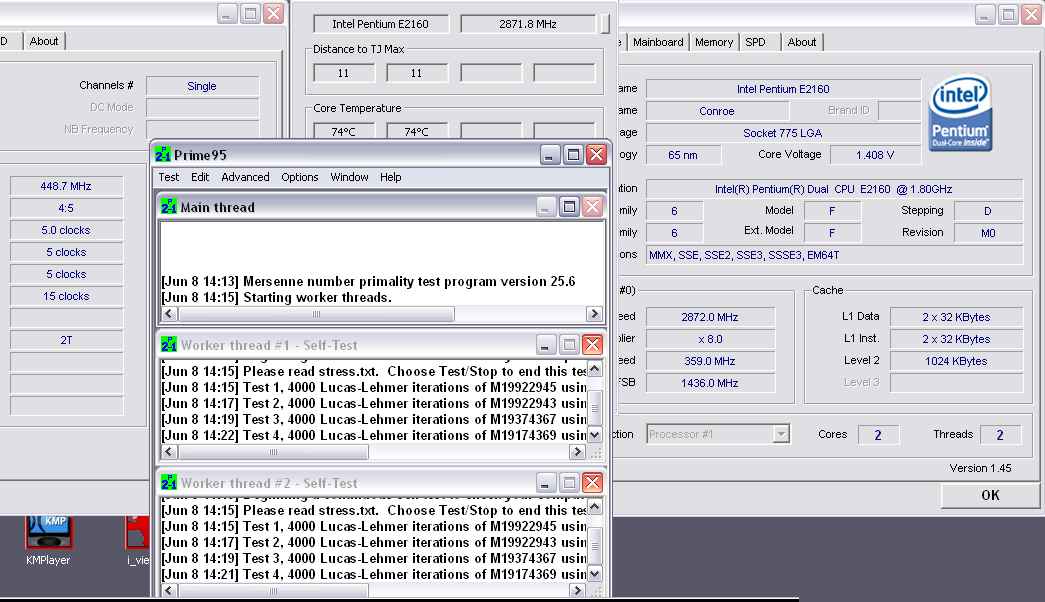Screen dimensions: 1045x602
Task: Click the 2T command rate value
Action: (x=66, y=340)
